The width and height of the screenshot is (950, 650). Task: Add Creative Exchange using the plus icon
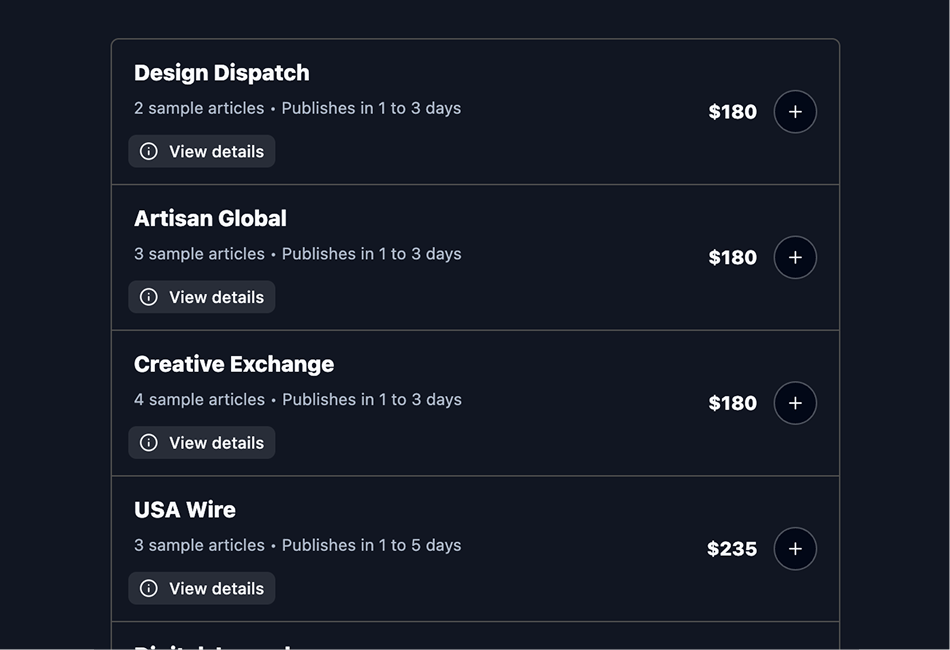(x=795, y=403)
